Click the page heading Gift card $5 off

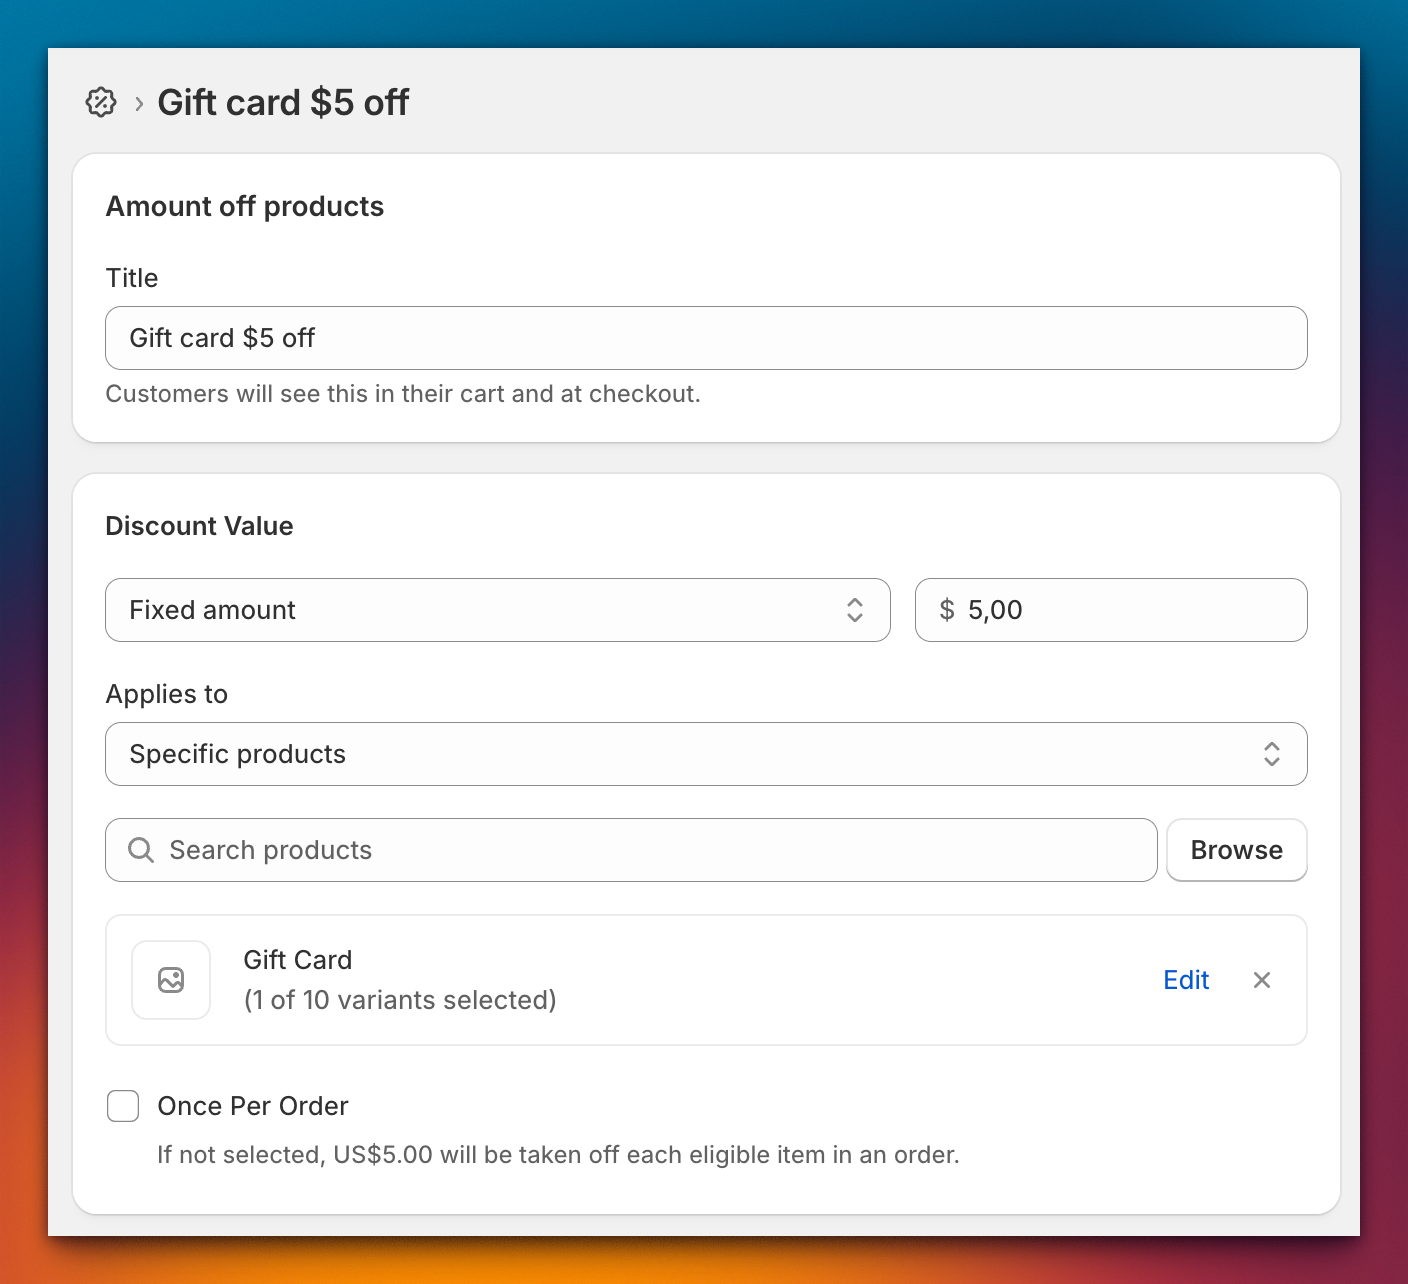click(x=283, y=102)
